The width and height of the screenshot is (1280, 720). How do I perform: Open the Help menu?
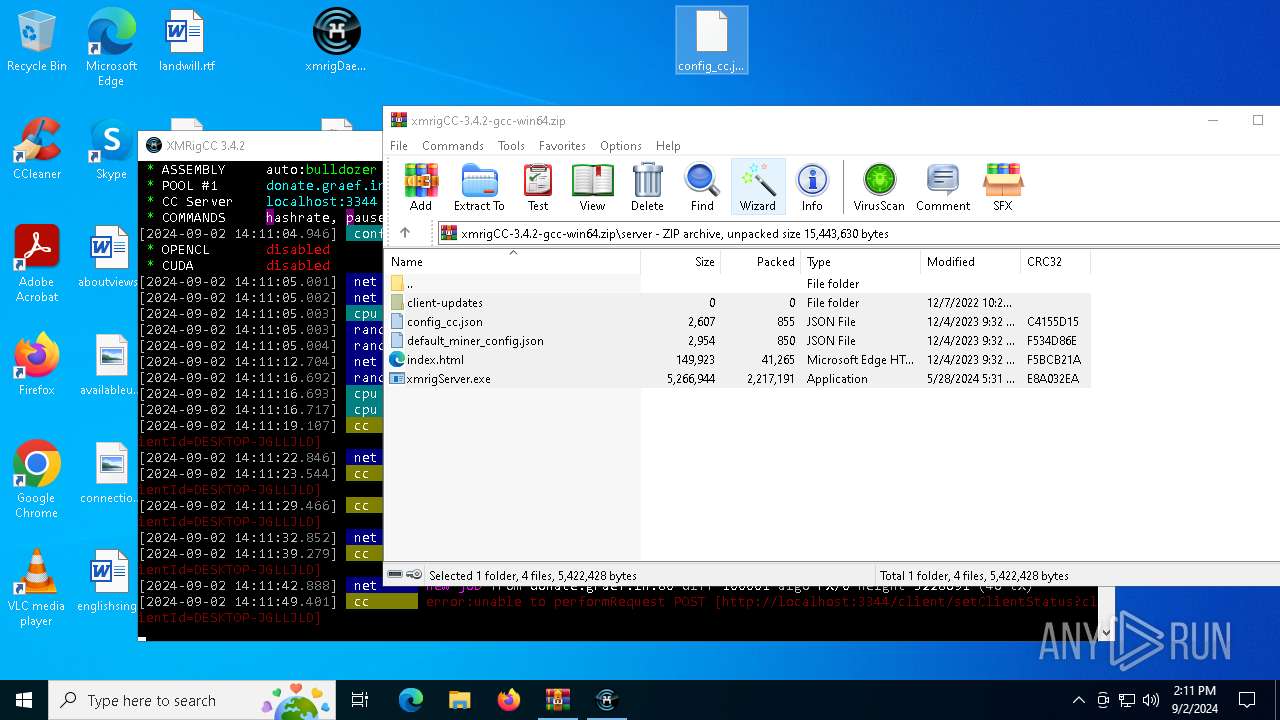point(668,146)
